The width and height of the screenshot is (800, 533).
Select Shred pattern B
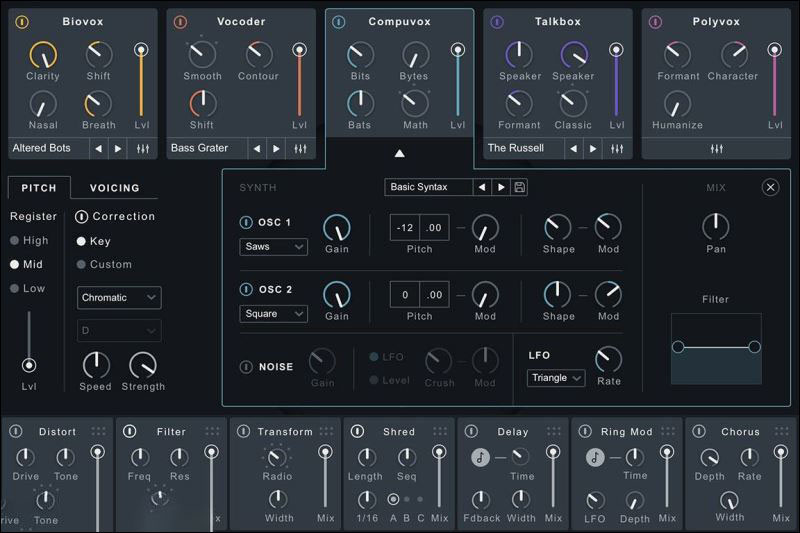pyautogui.click(x=406, y=498)
